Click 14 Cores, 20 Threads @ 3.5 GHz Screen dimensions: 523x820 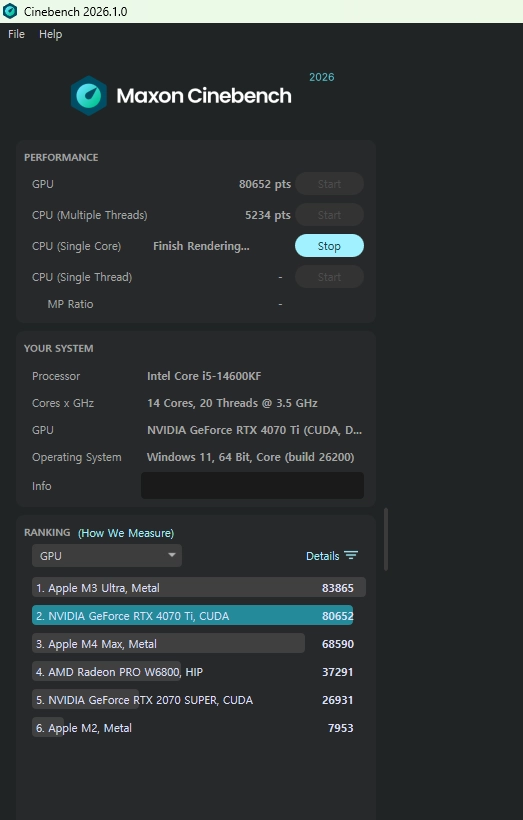232,403
